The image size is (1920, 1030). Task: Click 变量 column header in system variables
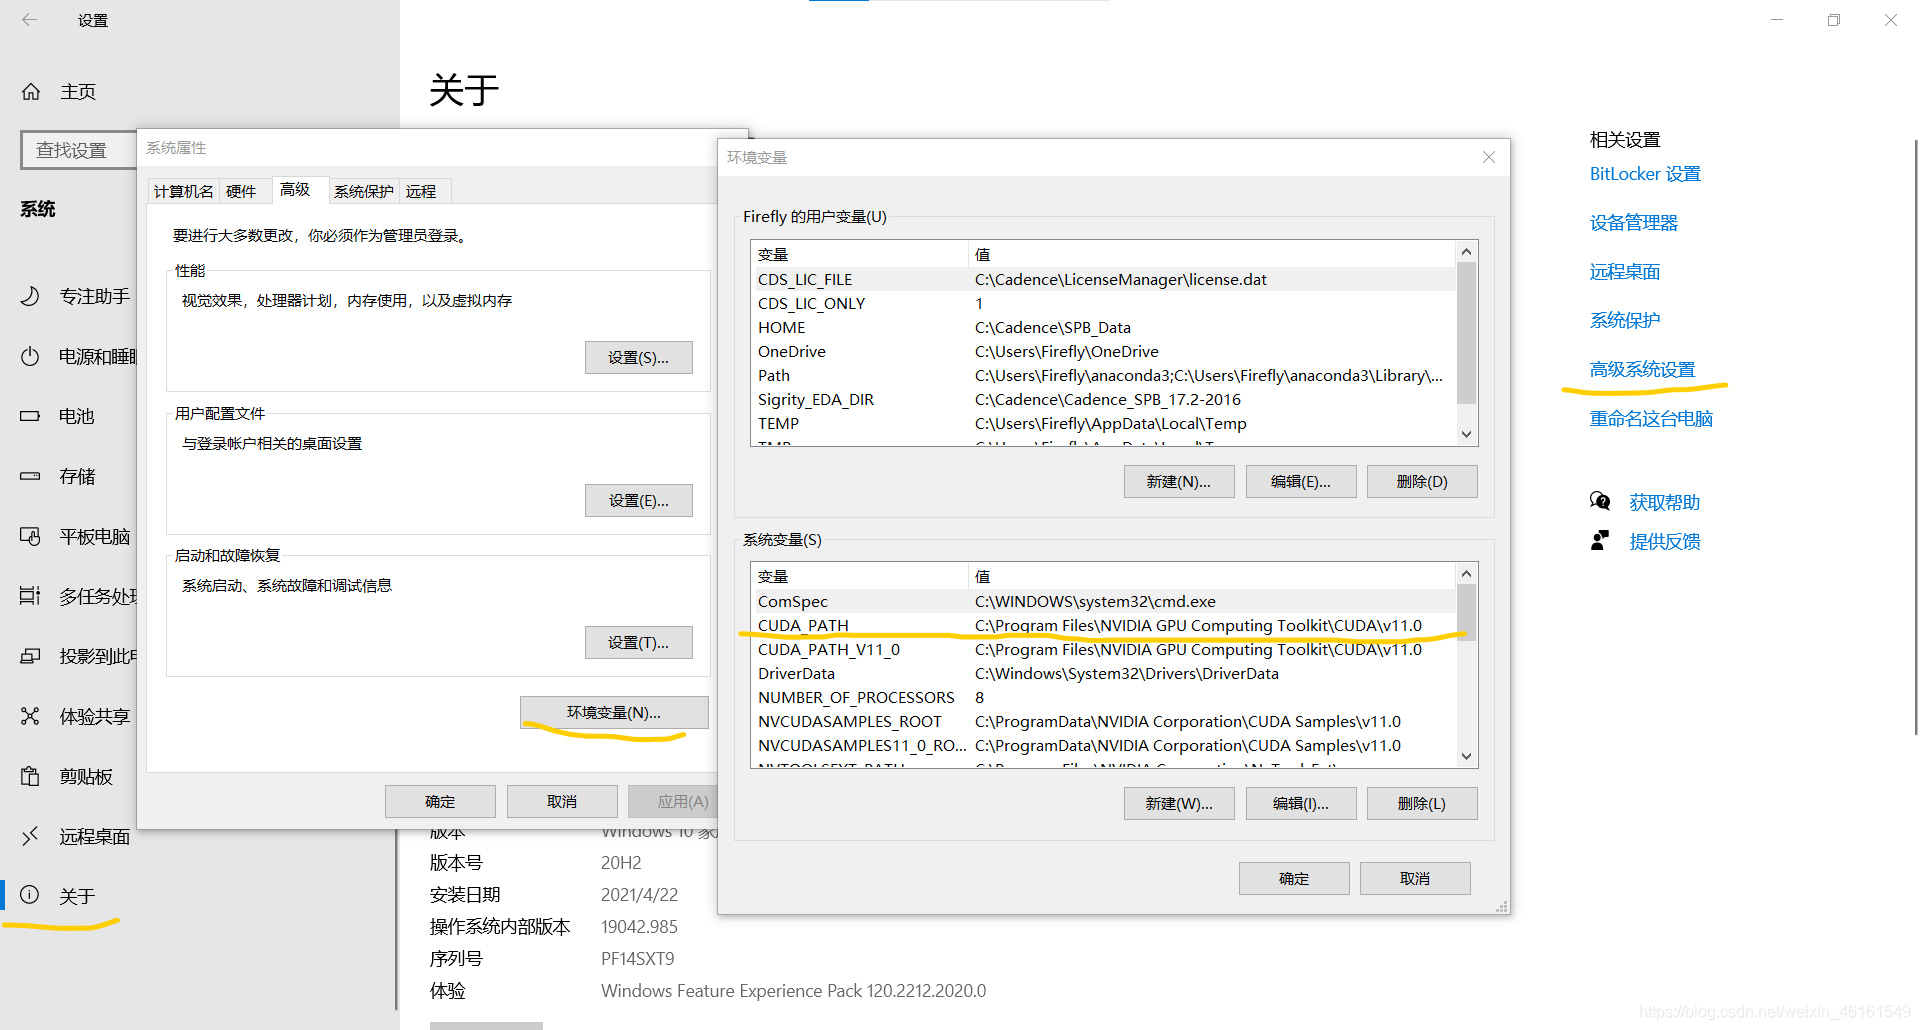tap(860, 576)
